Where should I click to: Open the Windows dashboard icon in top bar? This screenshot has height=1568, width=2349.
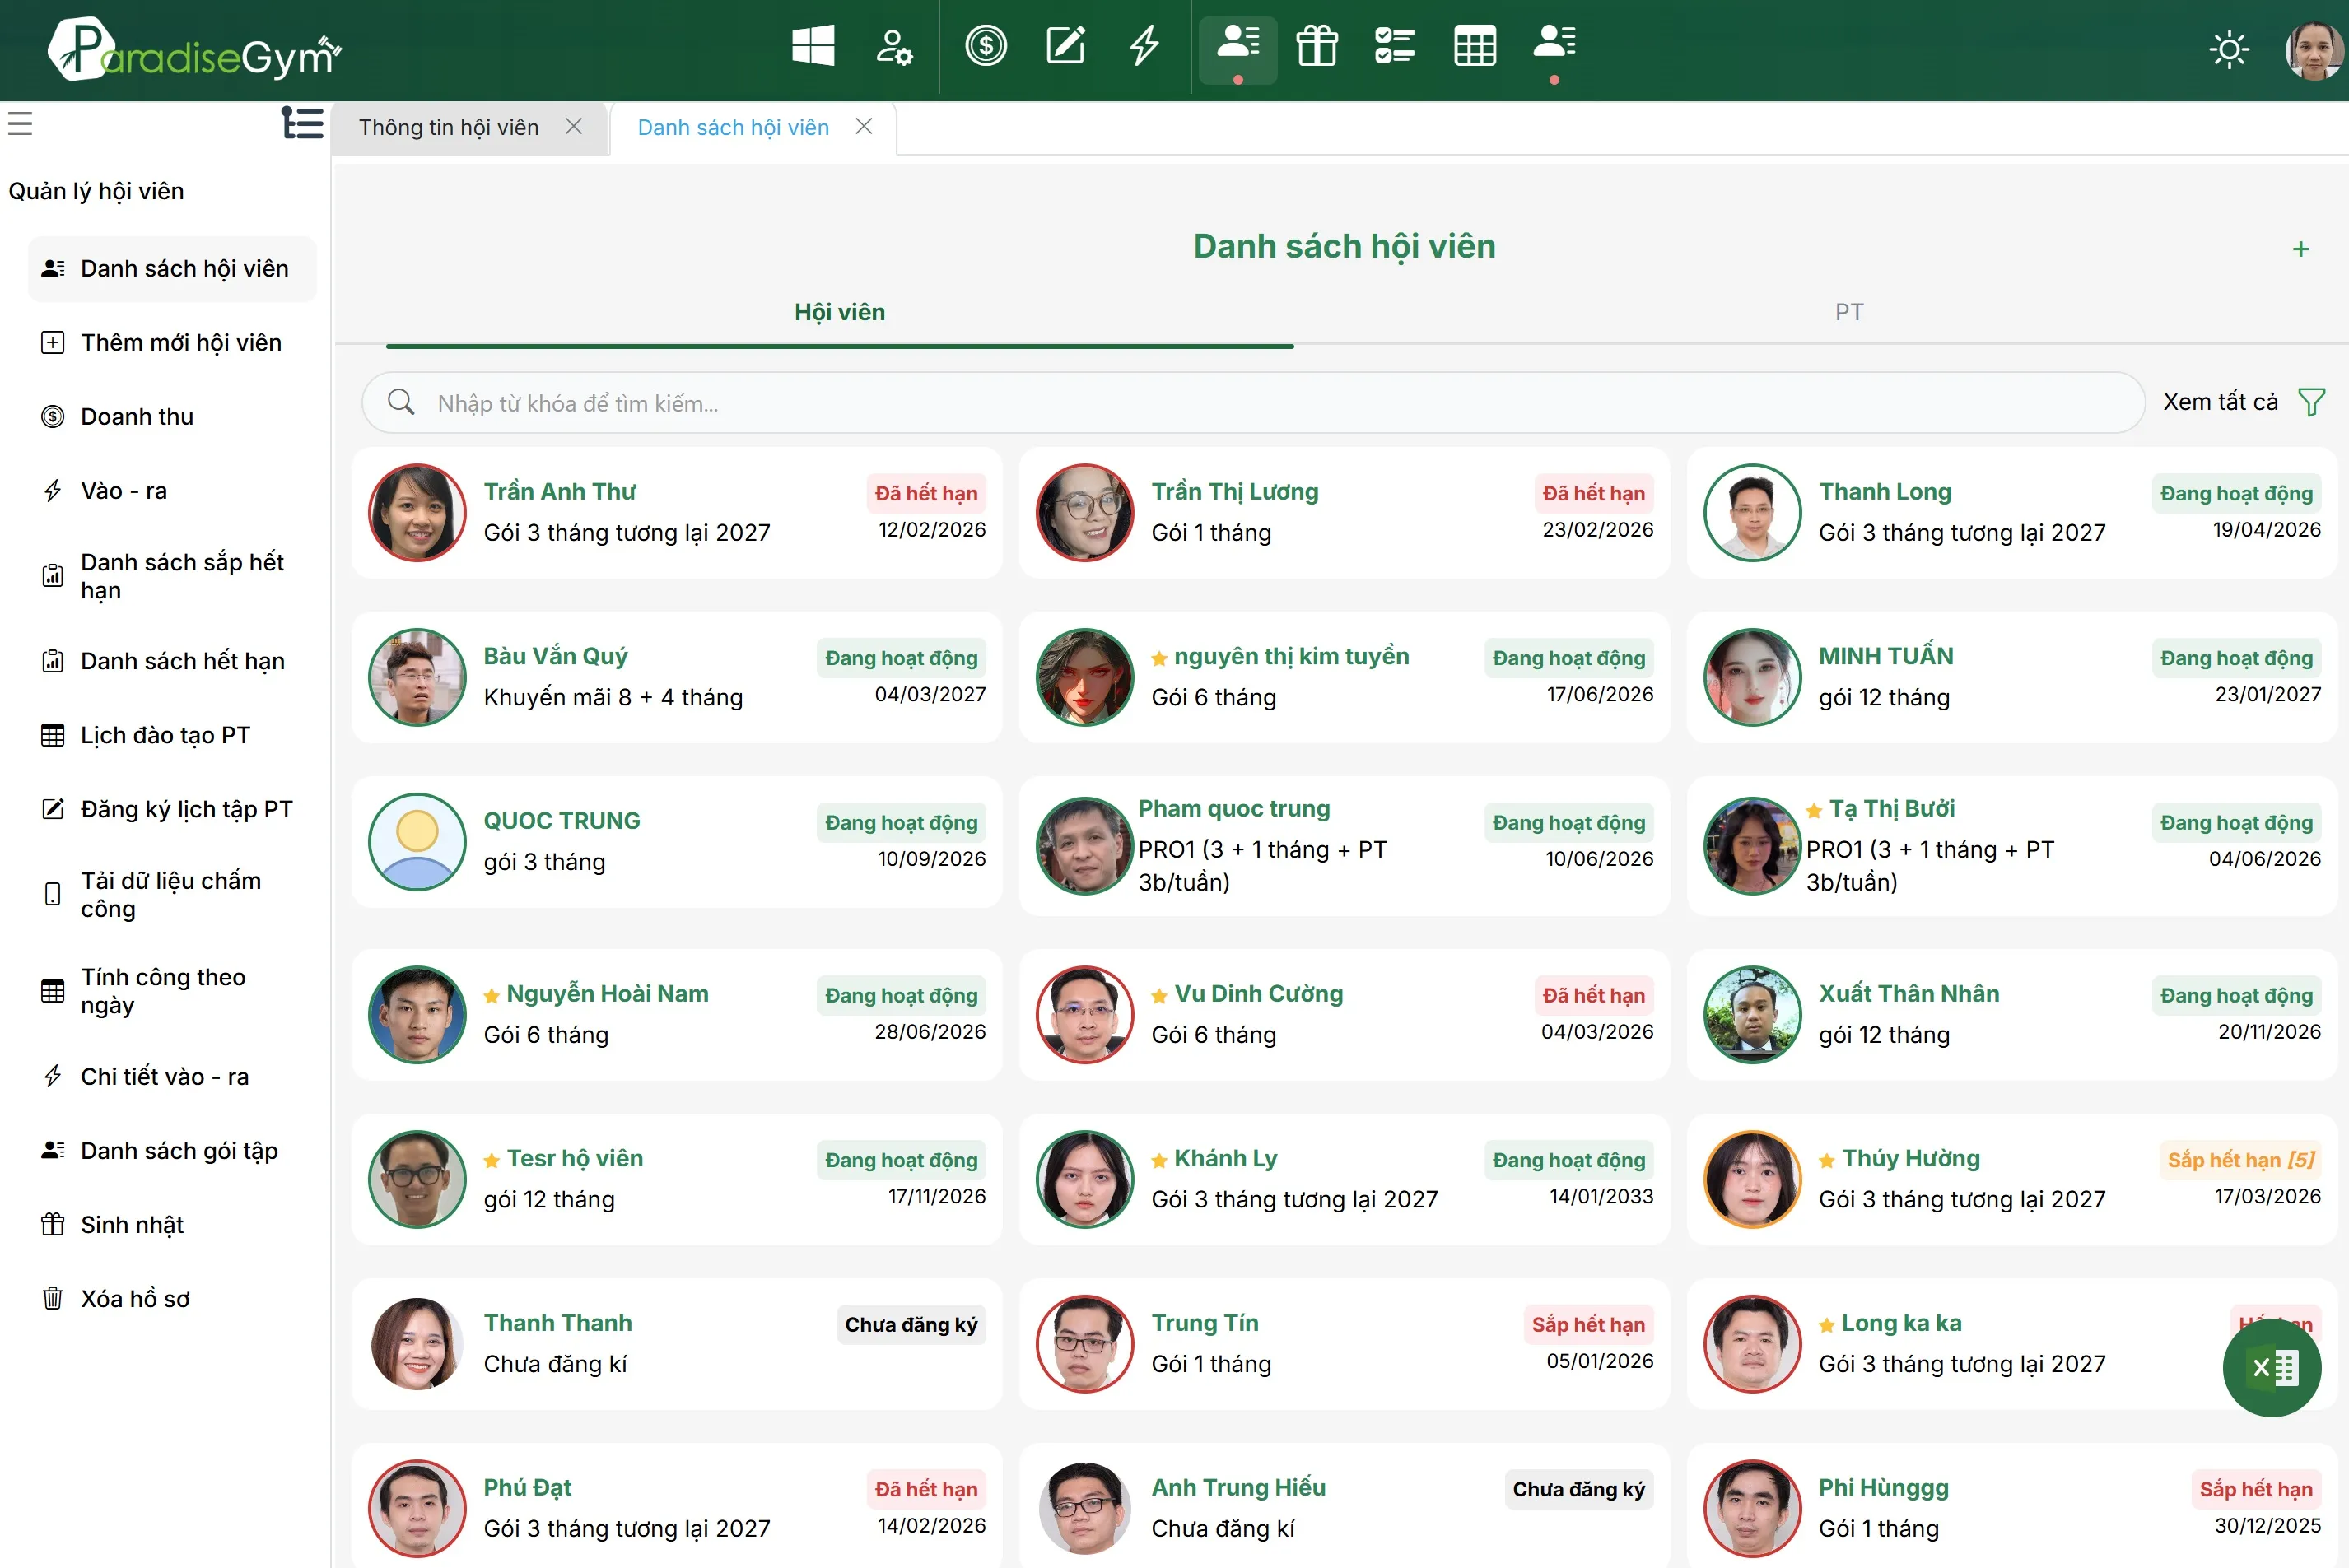point(812,46)
